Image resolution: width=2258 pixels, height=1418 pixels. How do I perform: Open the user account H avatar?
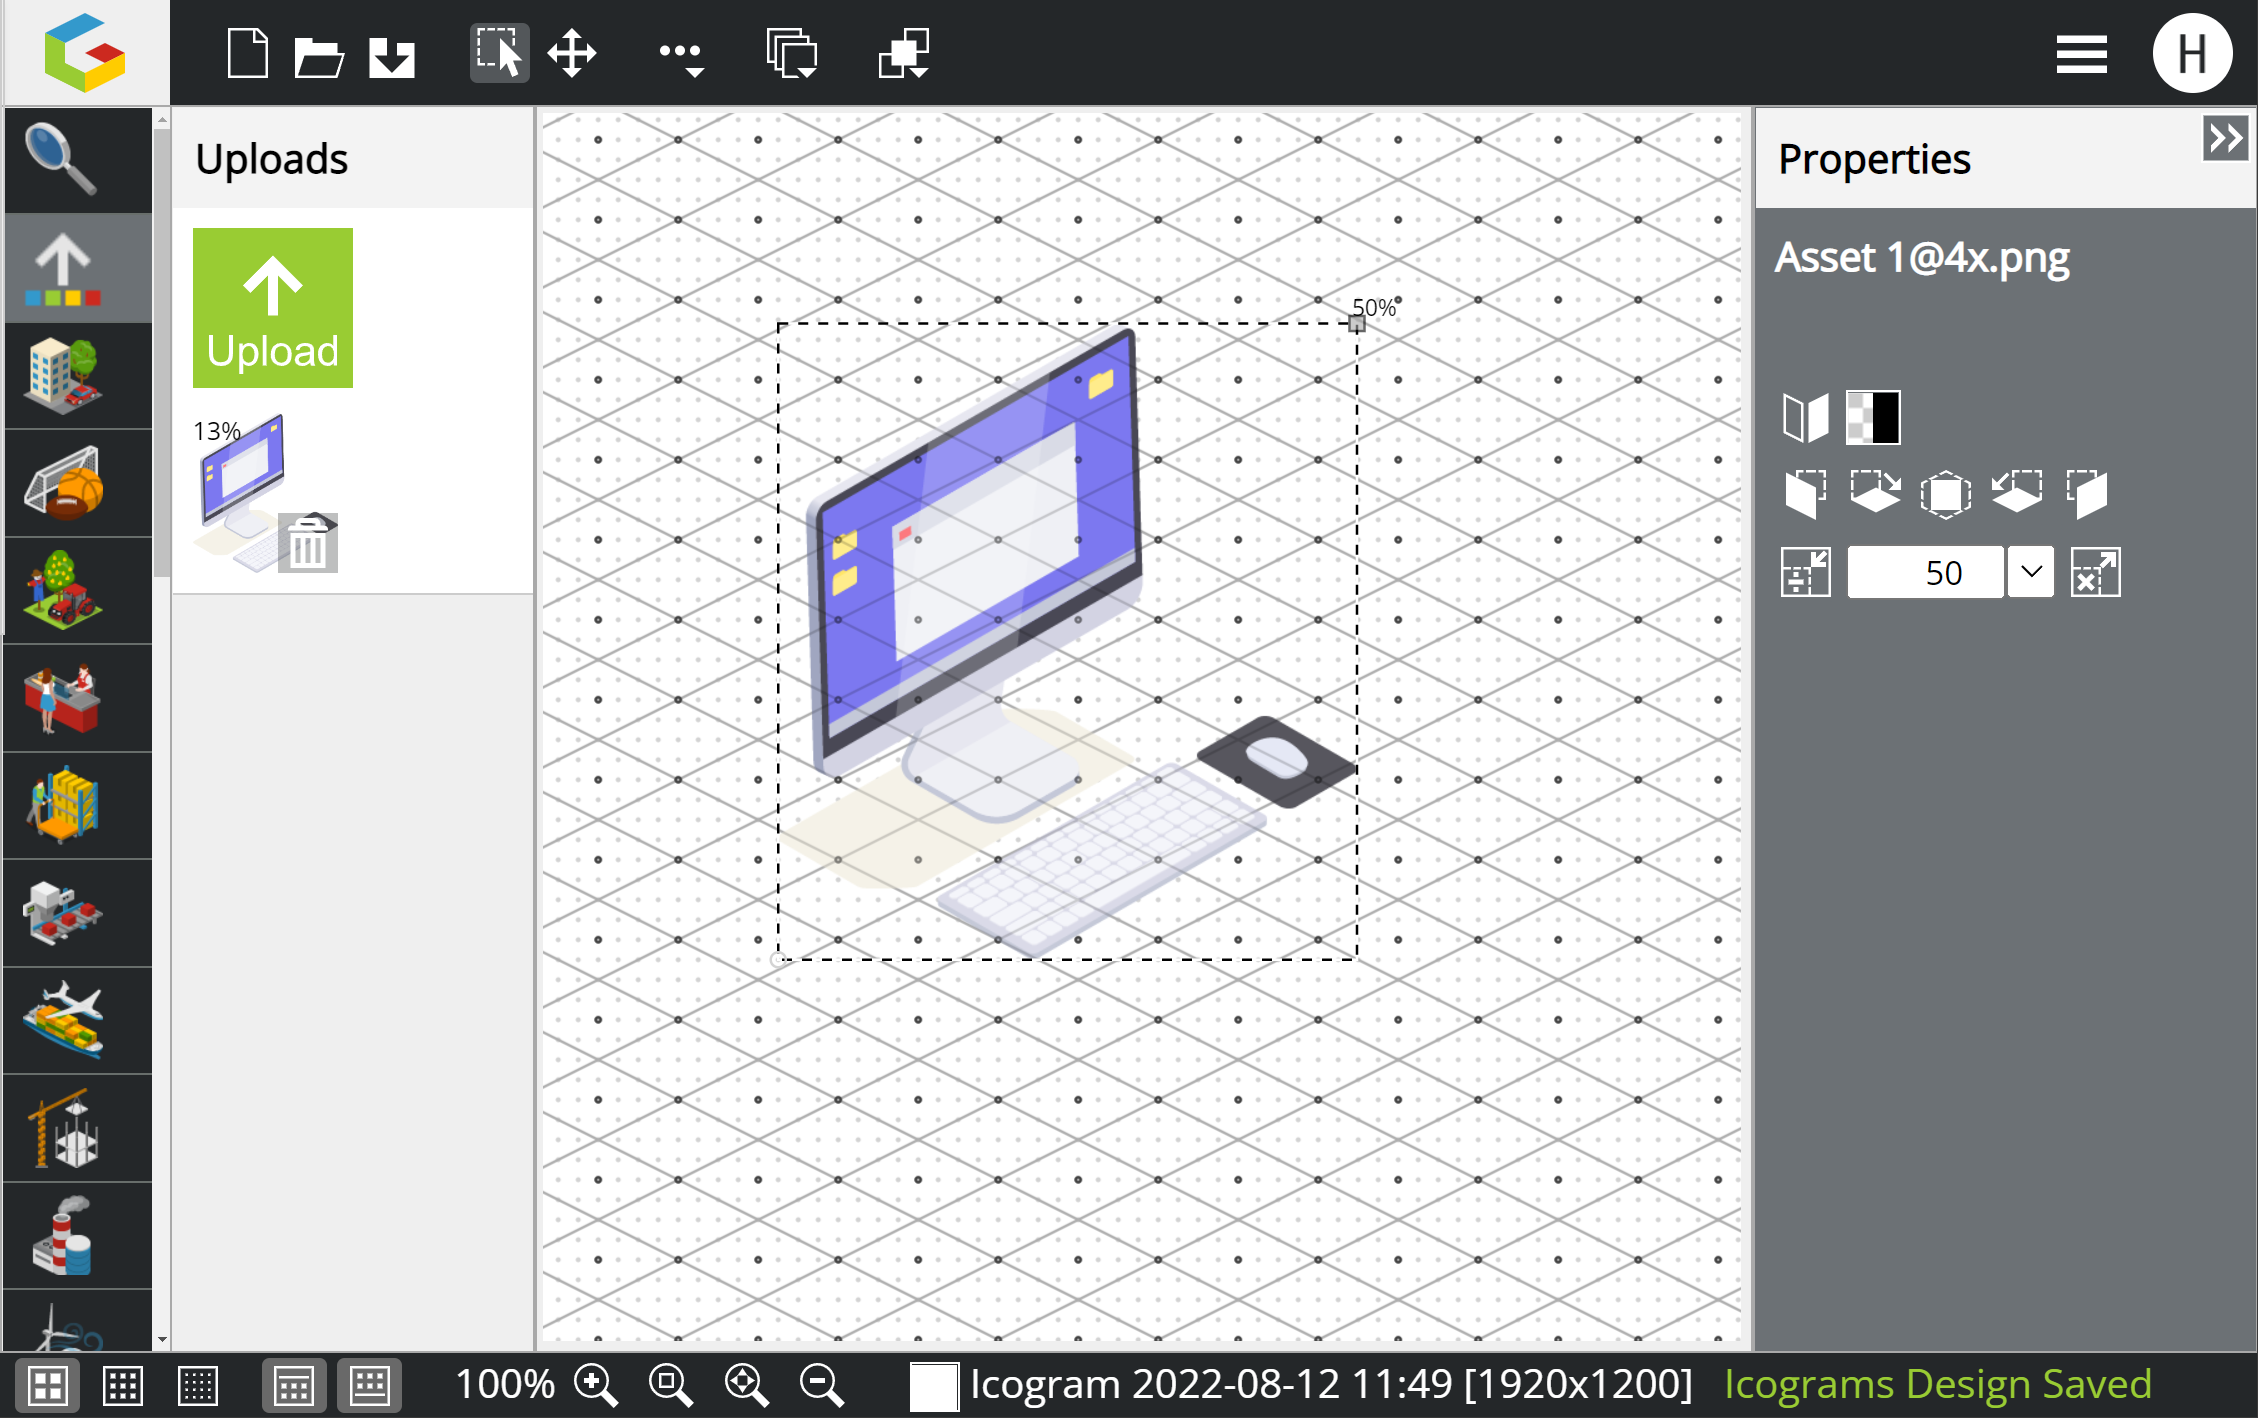pyautogui.click(x=2192, y=54)
